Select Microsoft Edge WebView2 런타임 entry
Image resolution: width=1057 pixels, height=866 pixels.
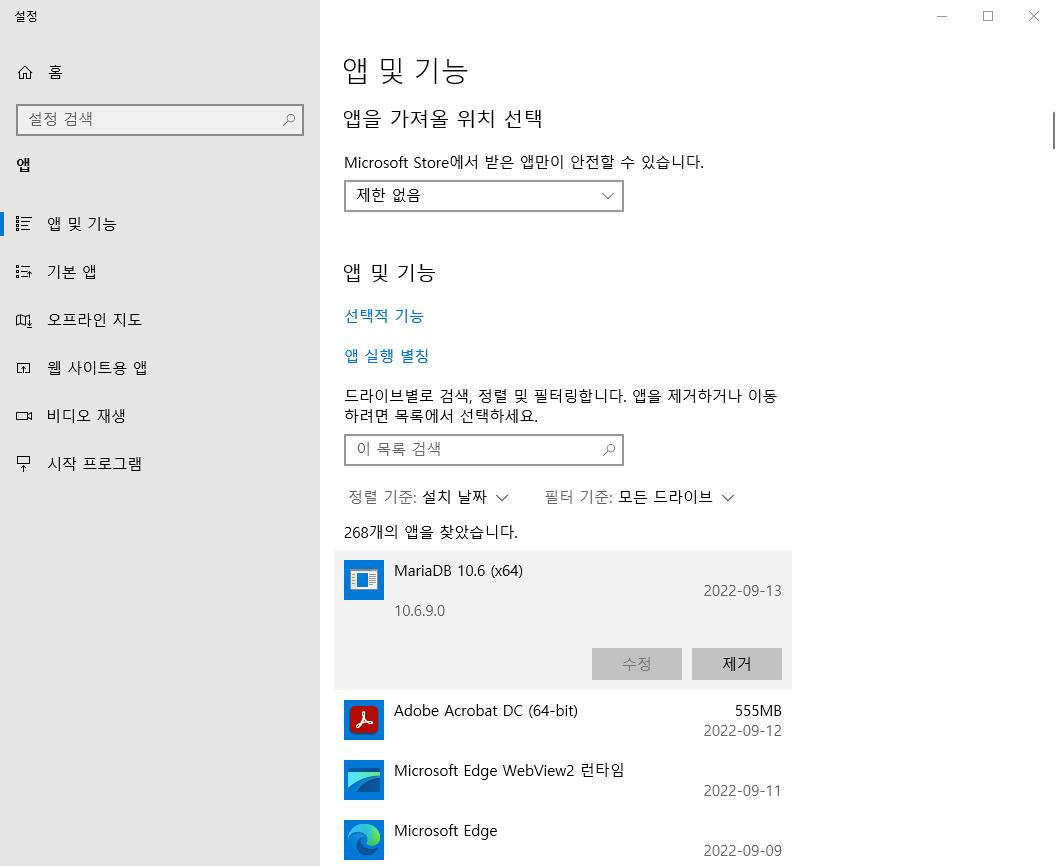point(563,780)
